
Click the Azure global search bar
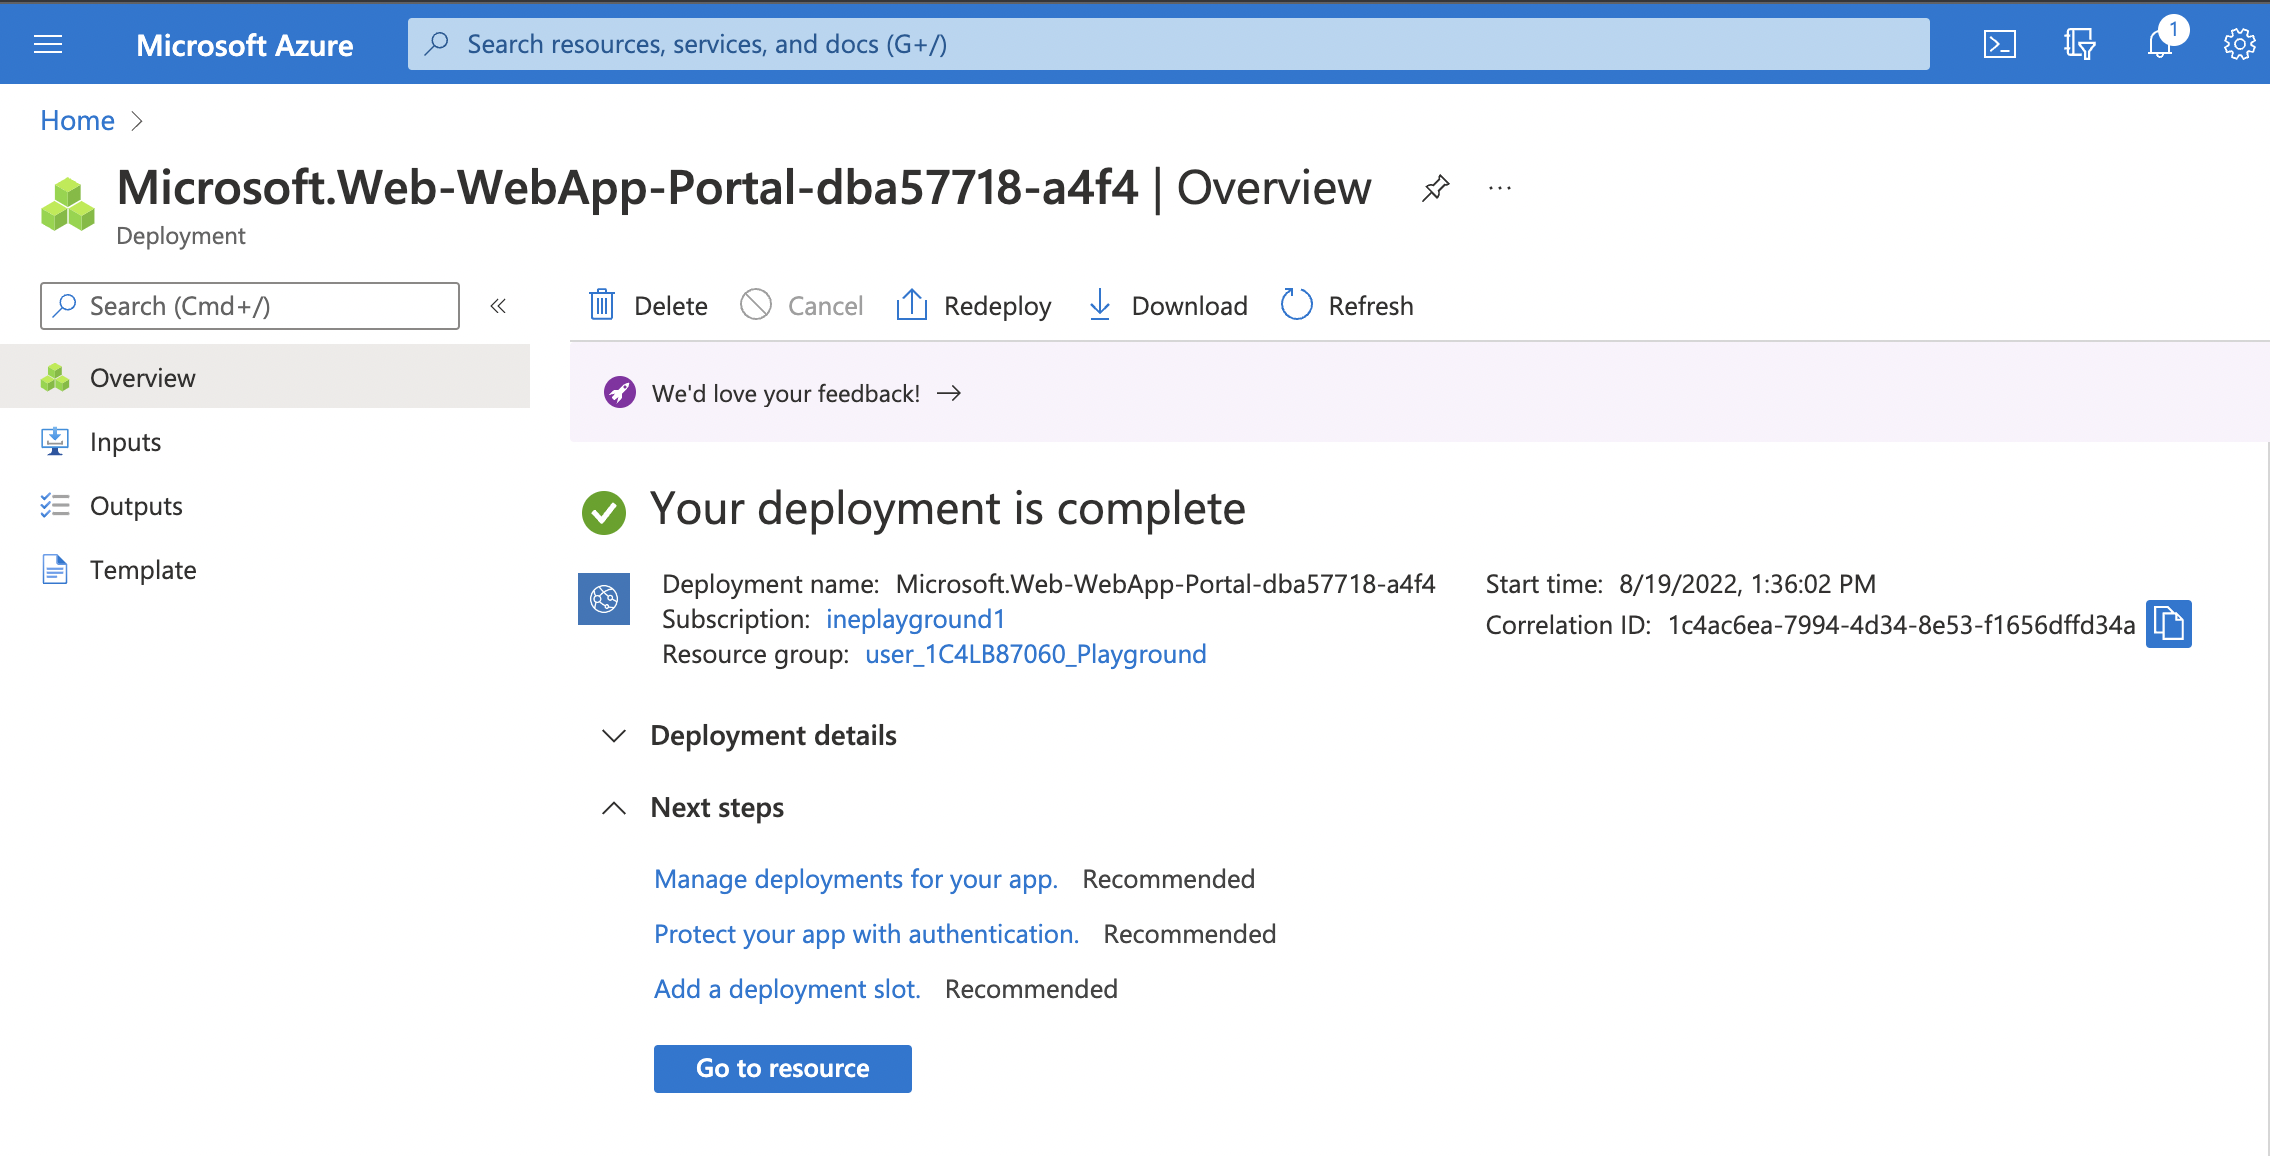(1168, 44)
